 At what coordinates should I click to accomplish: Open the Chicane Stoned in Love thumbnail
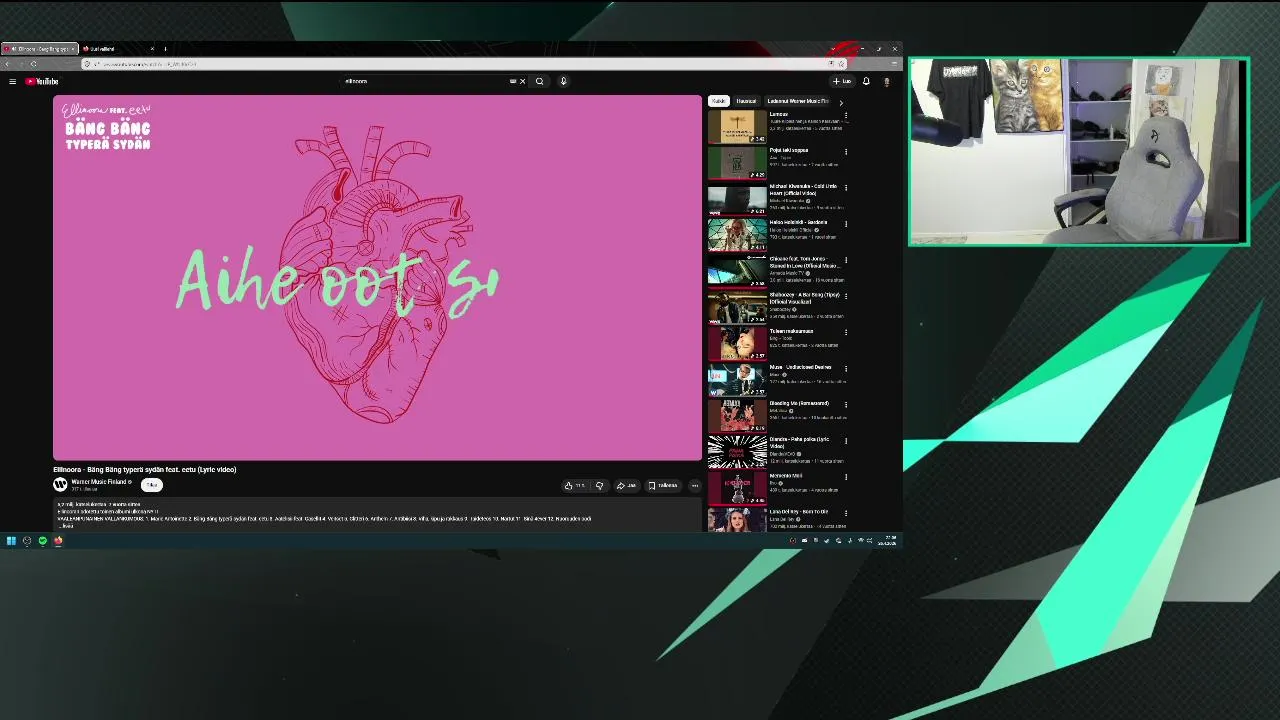pos(737,271)
